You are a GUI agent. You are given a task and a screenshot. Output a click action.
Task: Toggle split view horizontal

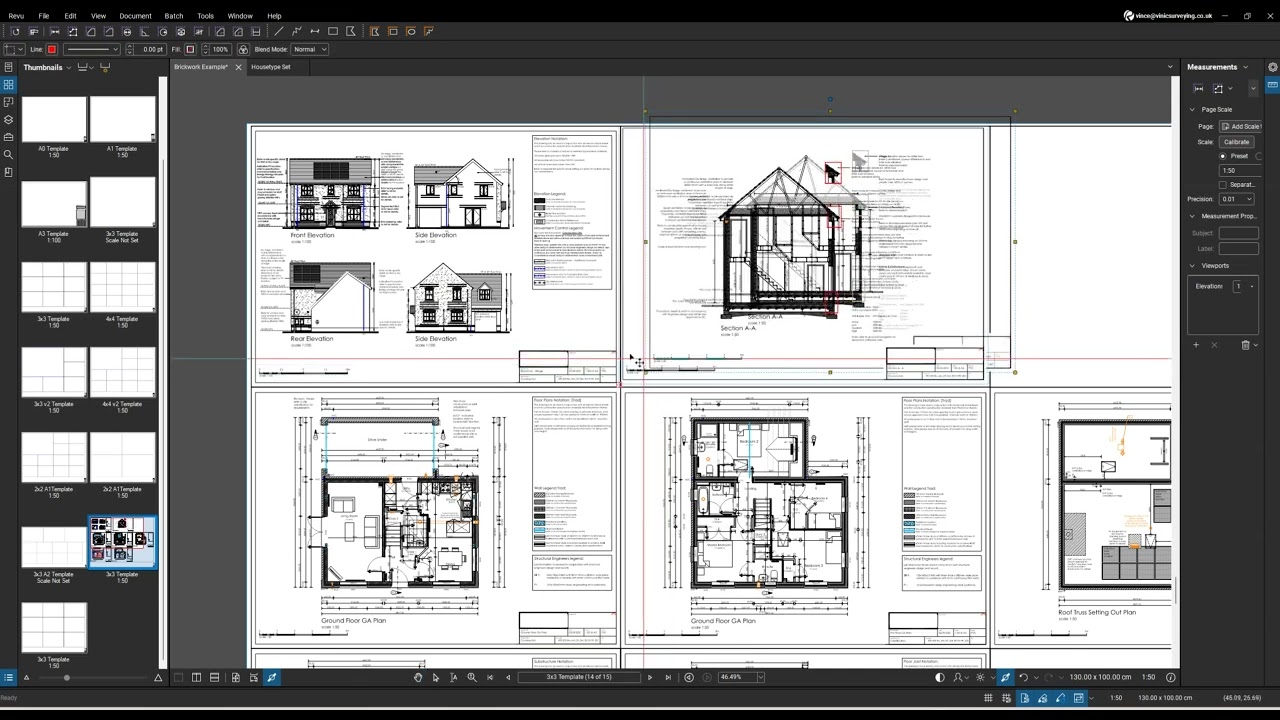(214, 677)
